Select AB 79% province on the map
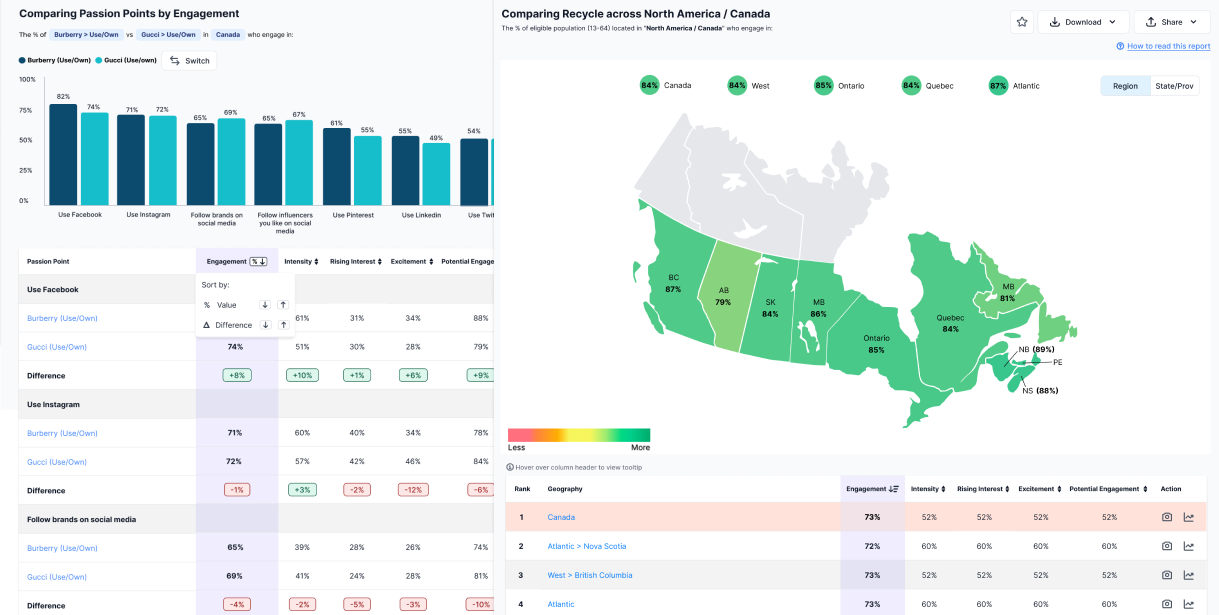 pyautogui.click(x=723, y=296)
